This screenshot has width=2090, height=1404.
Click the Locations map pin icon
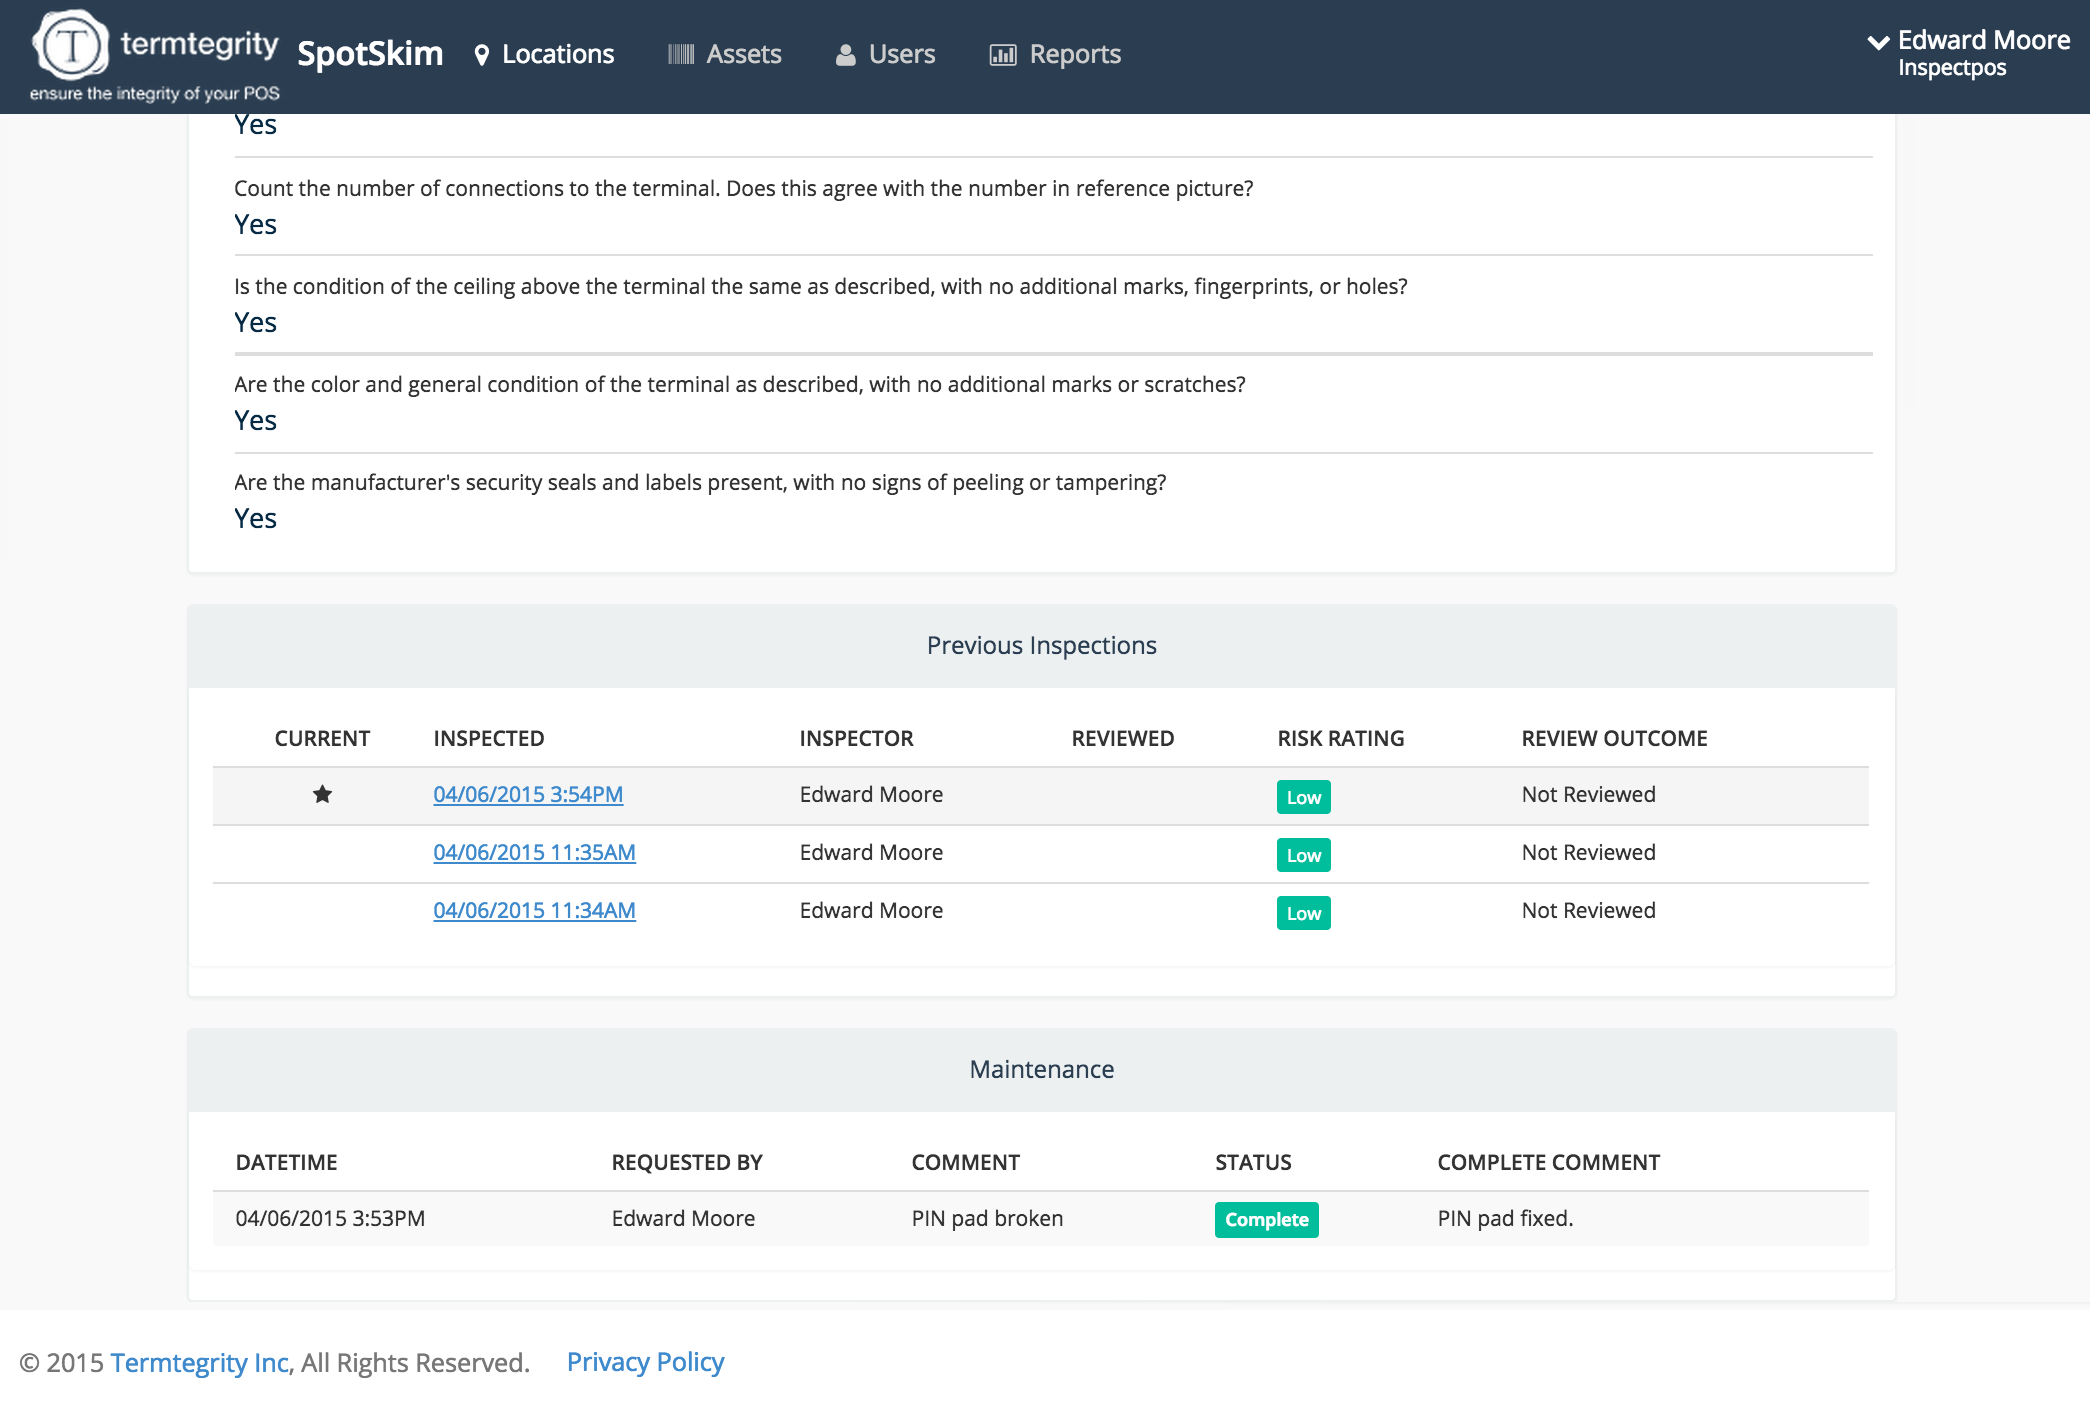point(482,55)
